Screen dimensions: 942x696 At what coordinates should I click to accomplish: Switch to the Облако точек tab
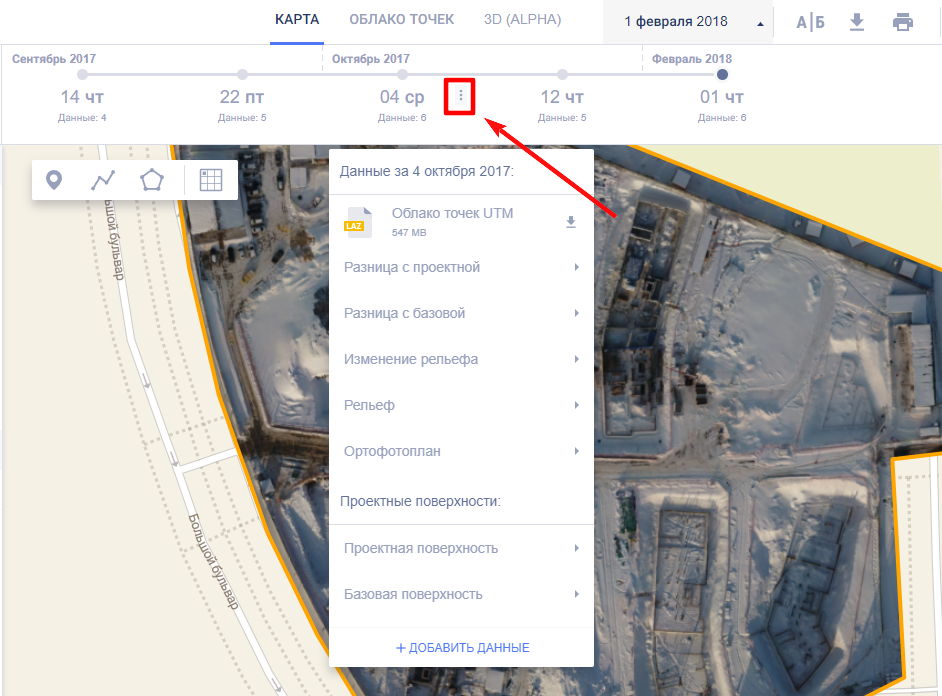pyautogui.click(x=401, y=20)
